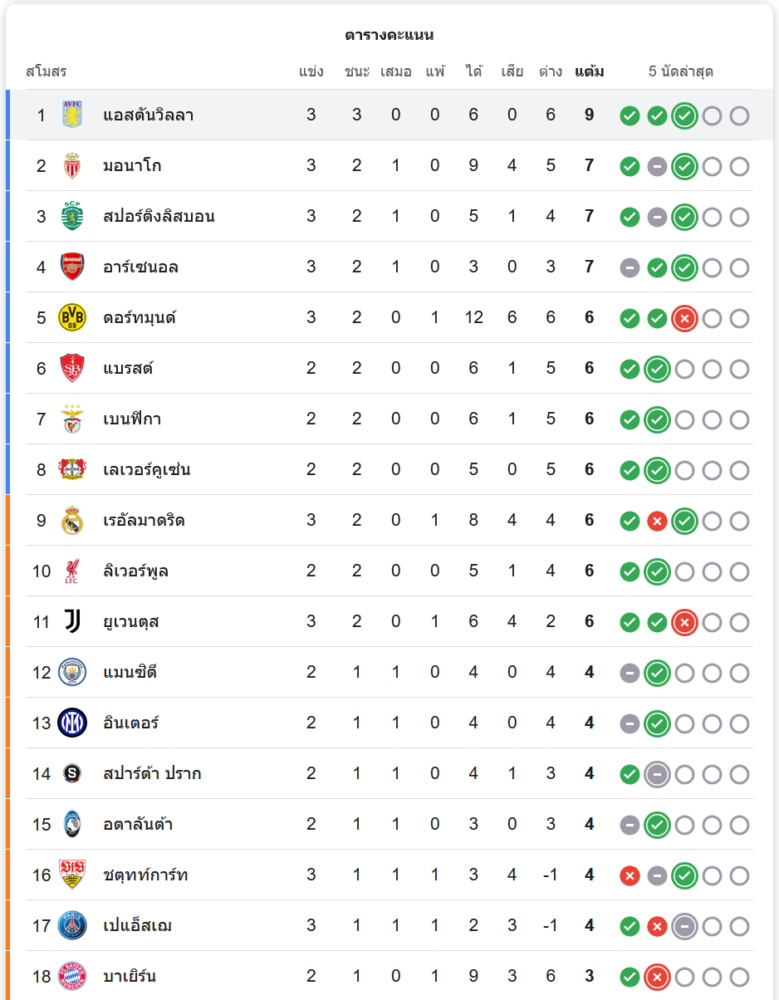Click the Juventus club logo
This screenshot has height=1000, width=779.
[72, 622]
